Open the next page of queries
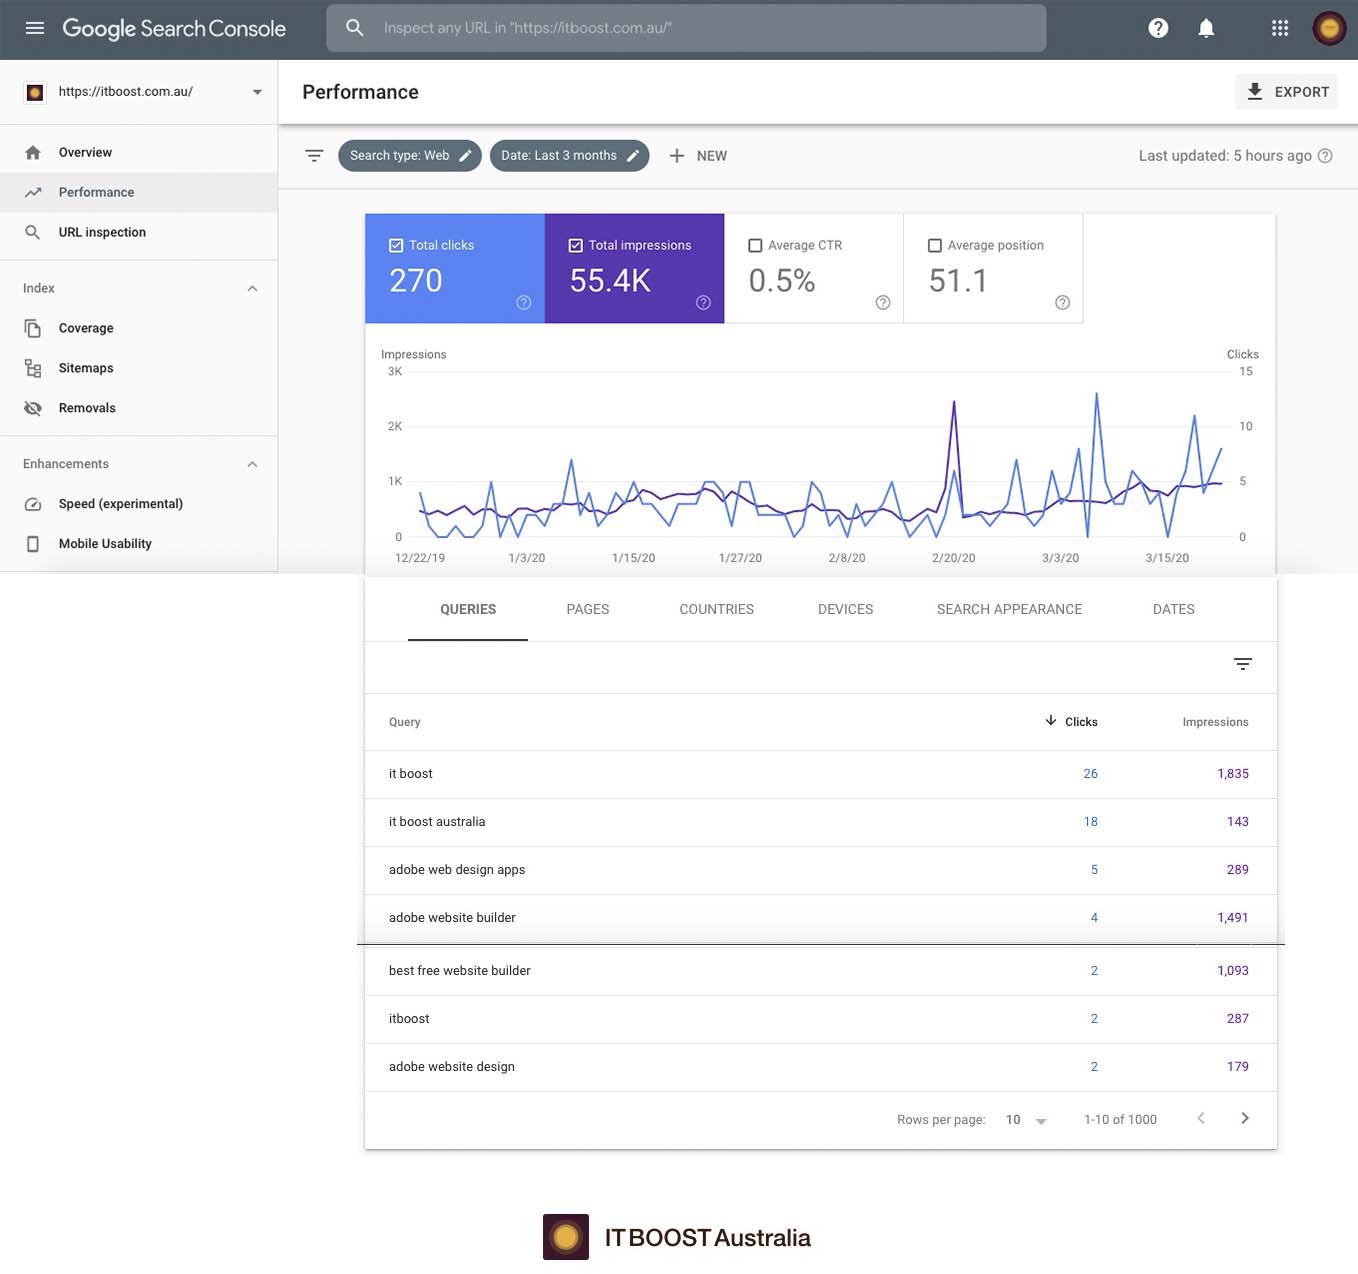 pos(1245,1118)
